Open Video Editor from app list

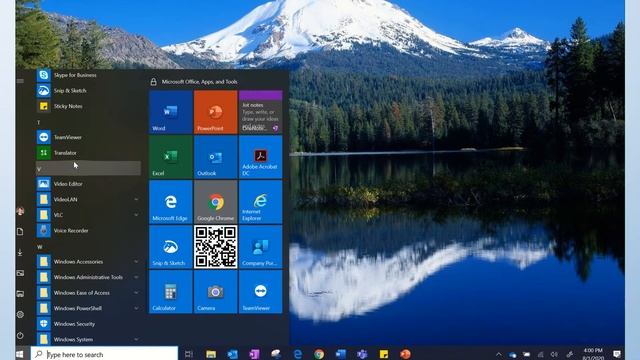coord(88,184)
